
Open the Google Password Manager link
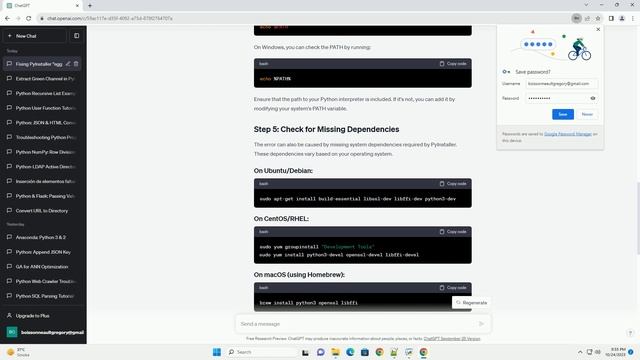(568, 134)
